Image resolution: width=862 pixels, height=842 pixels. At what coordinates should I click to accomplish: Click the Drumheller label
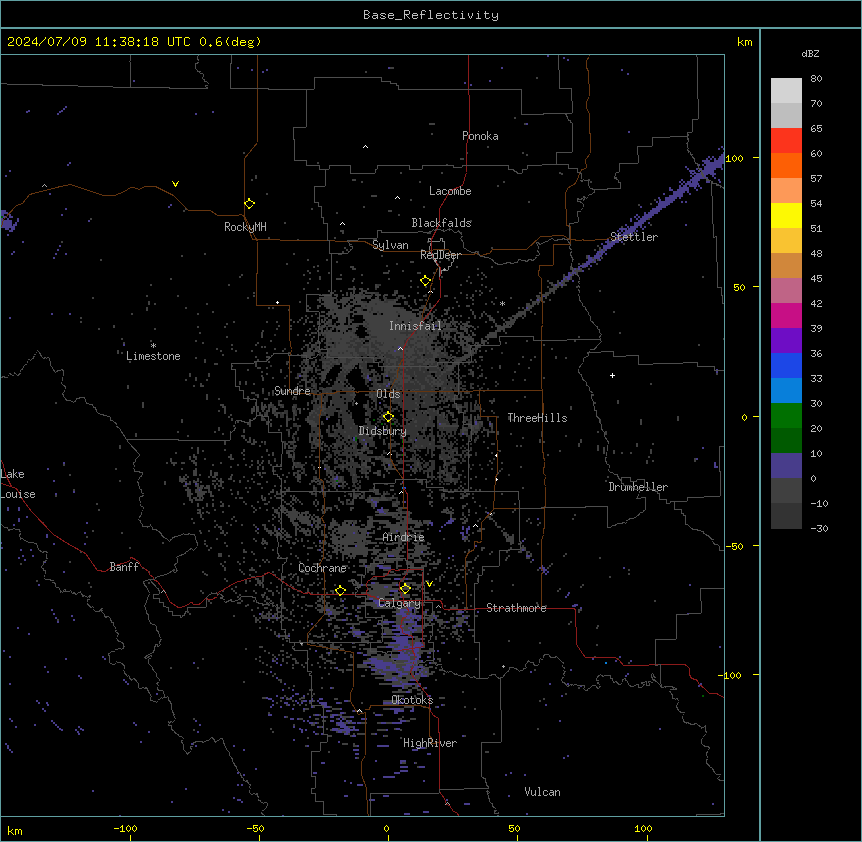638,487
